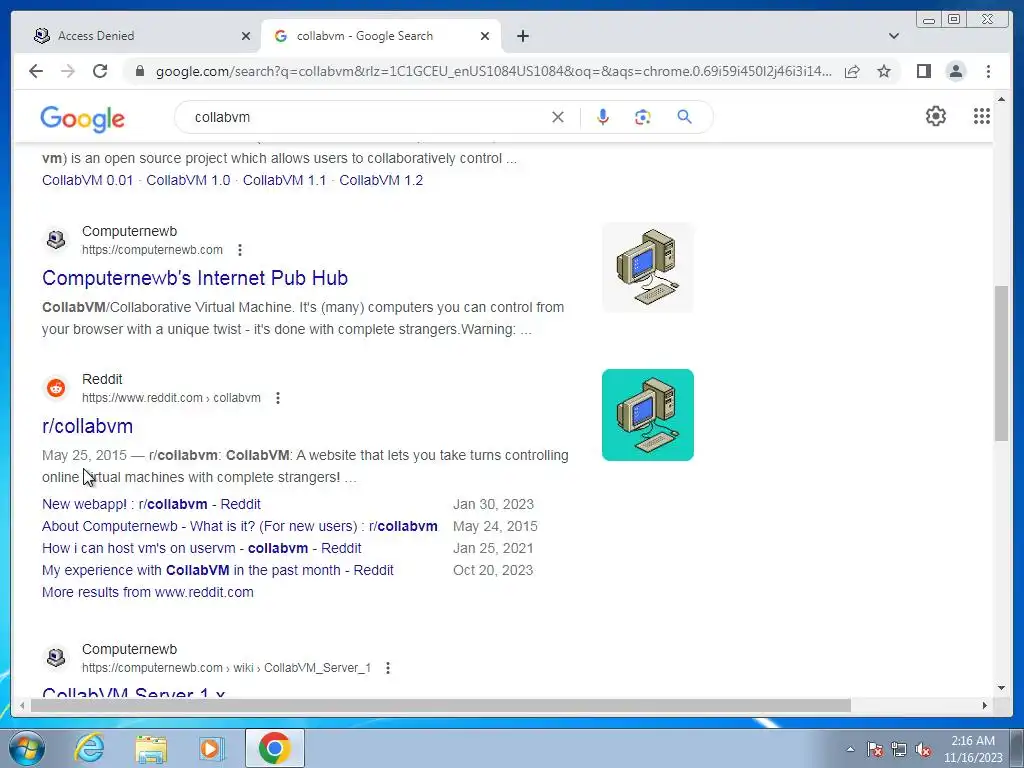
Task: Go back with the browser back arrow
Action: (36, 71)
